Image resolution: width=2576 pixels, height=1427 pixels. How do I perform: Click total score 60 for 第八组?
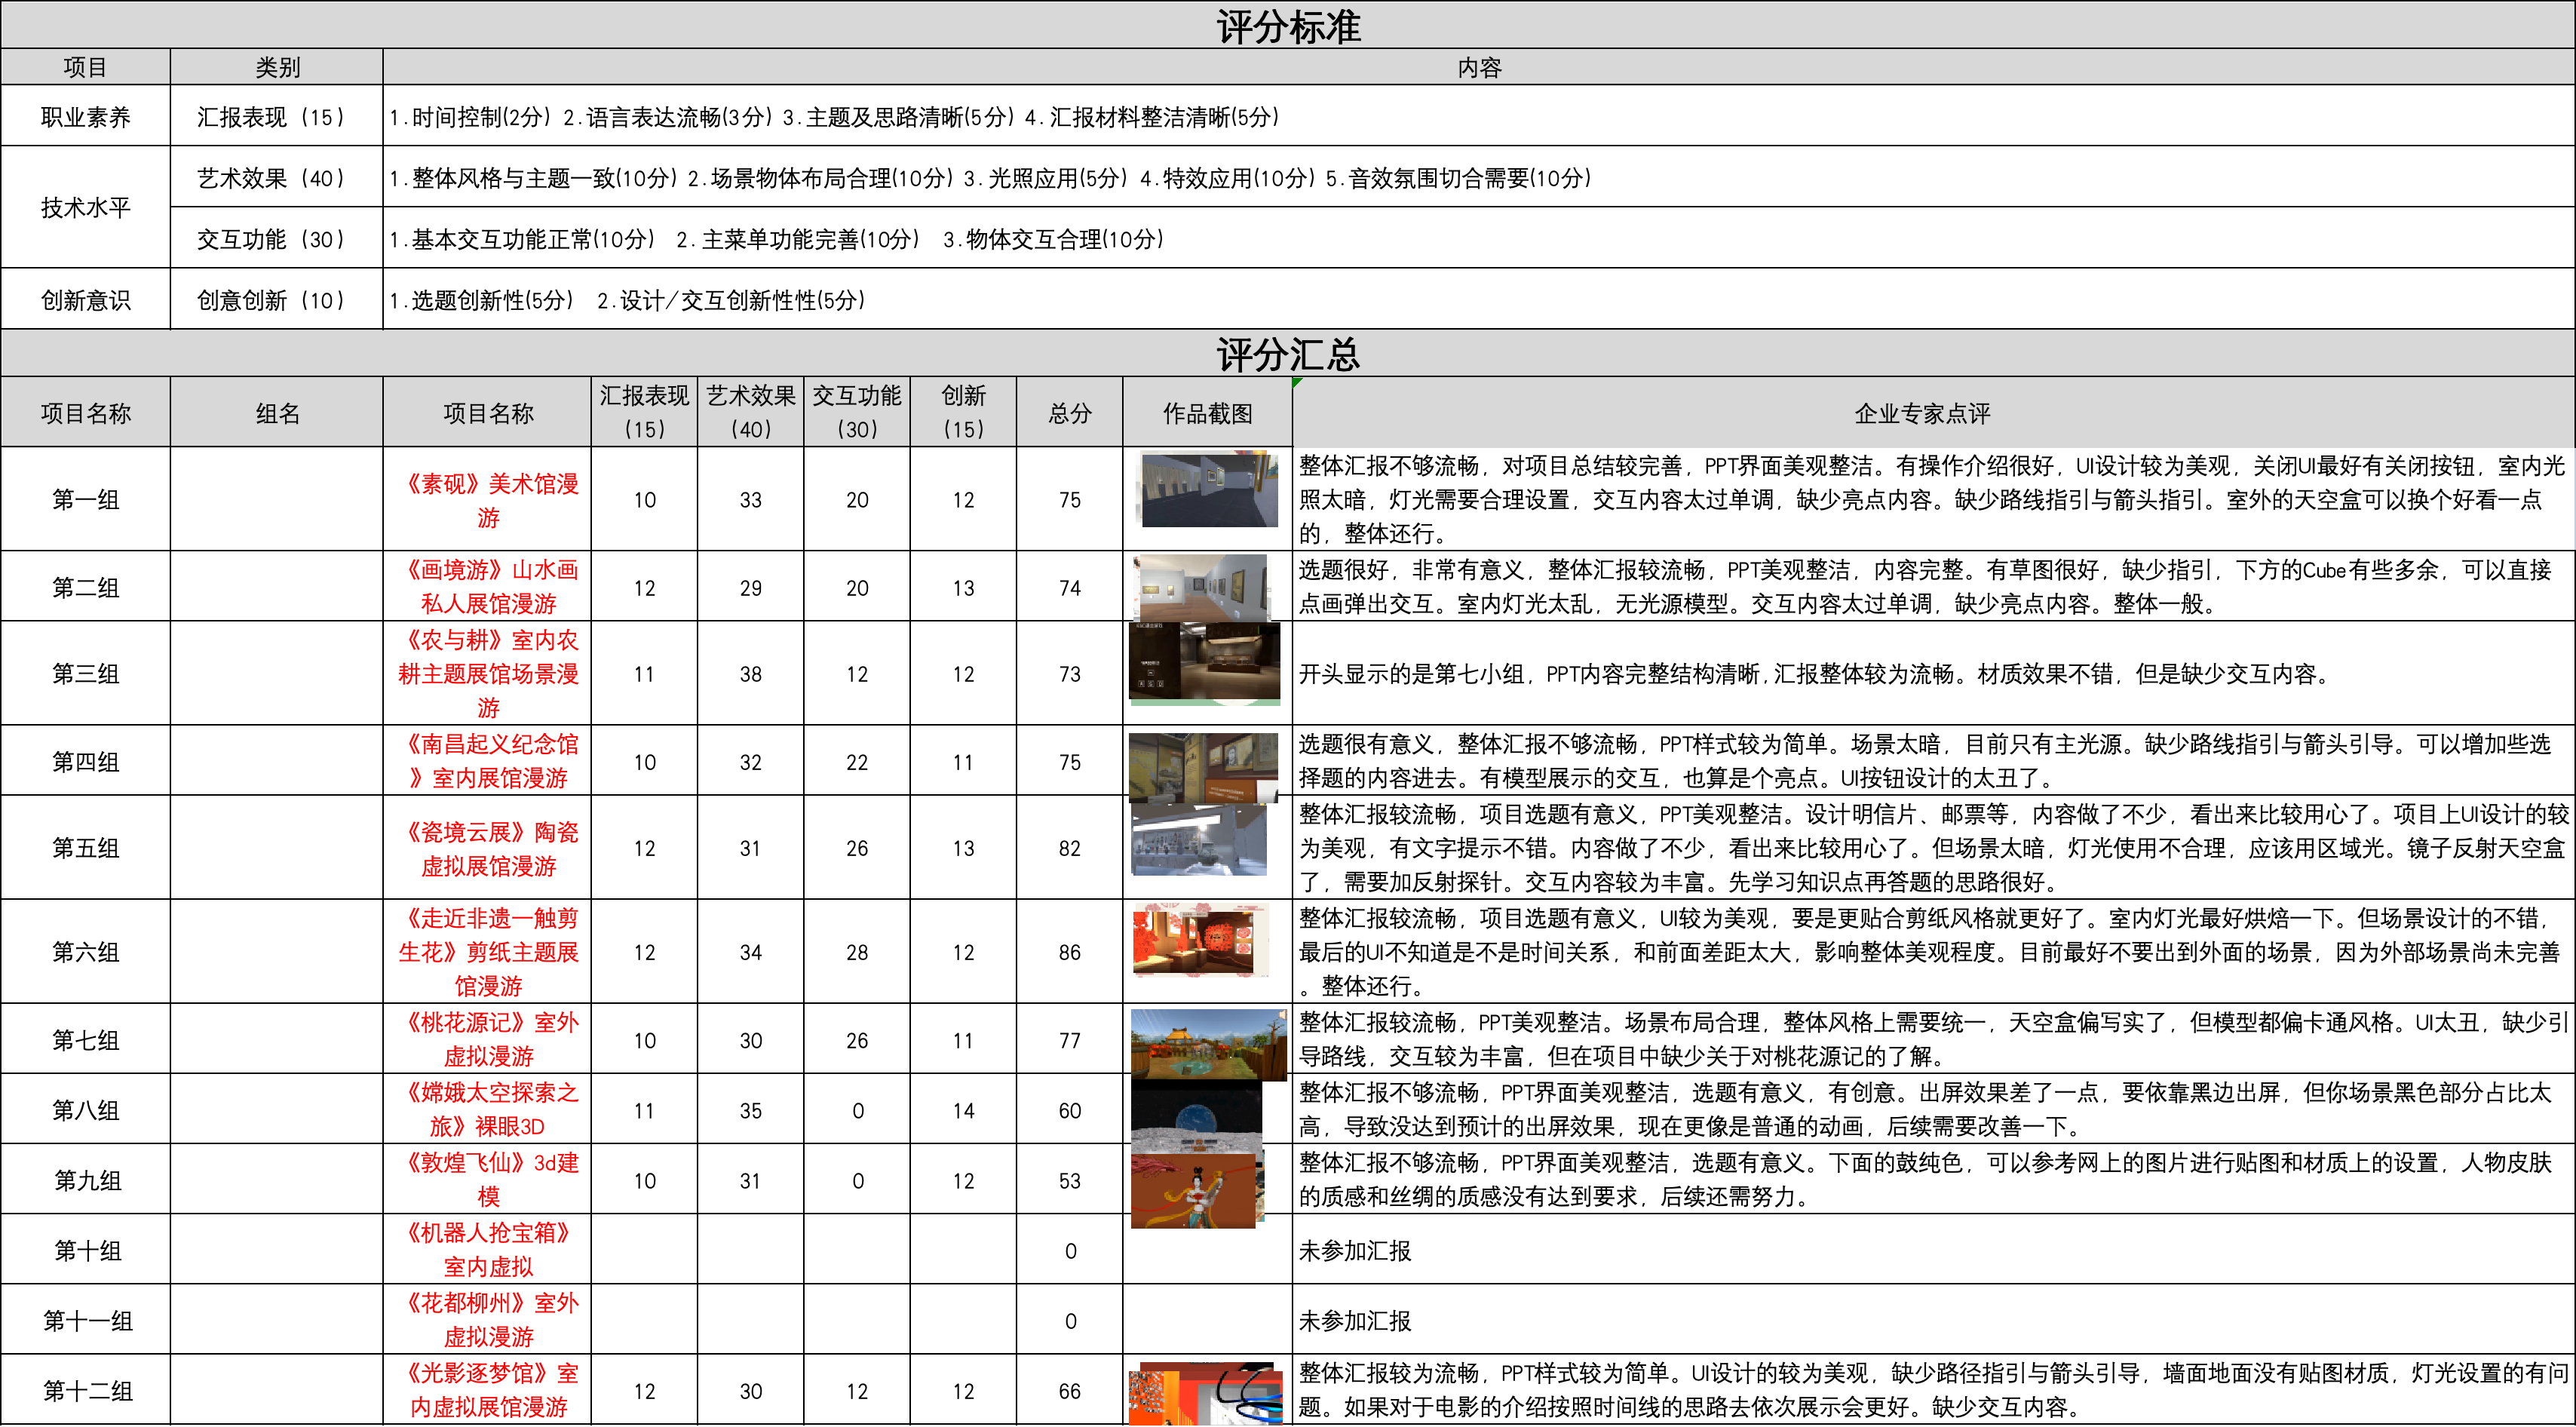coord(1070,1108)
